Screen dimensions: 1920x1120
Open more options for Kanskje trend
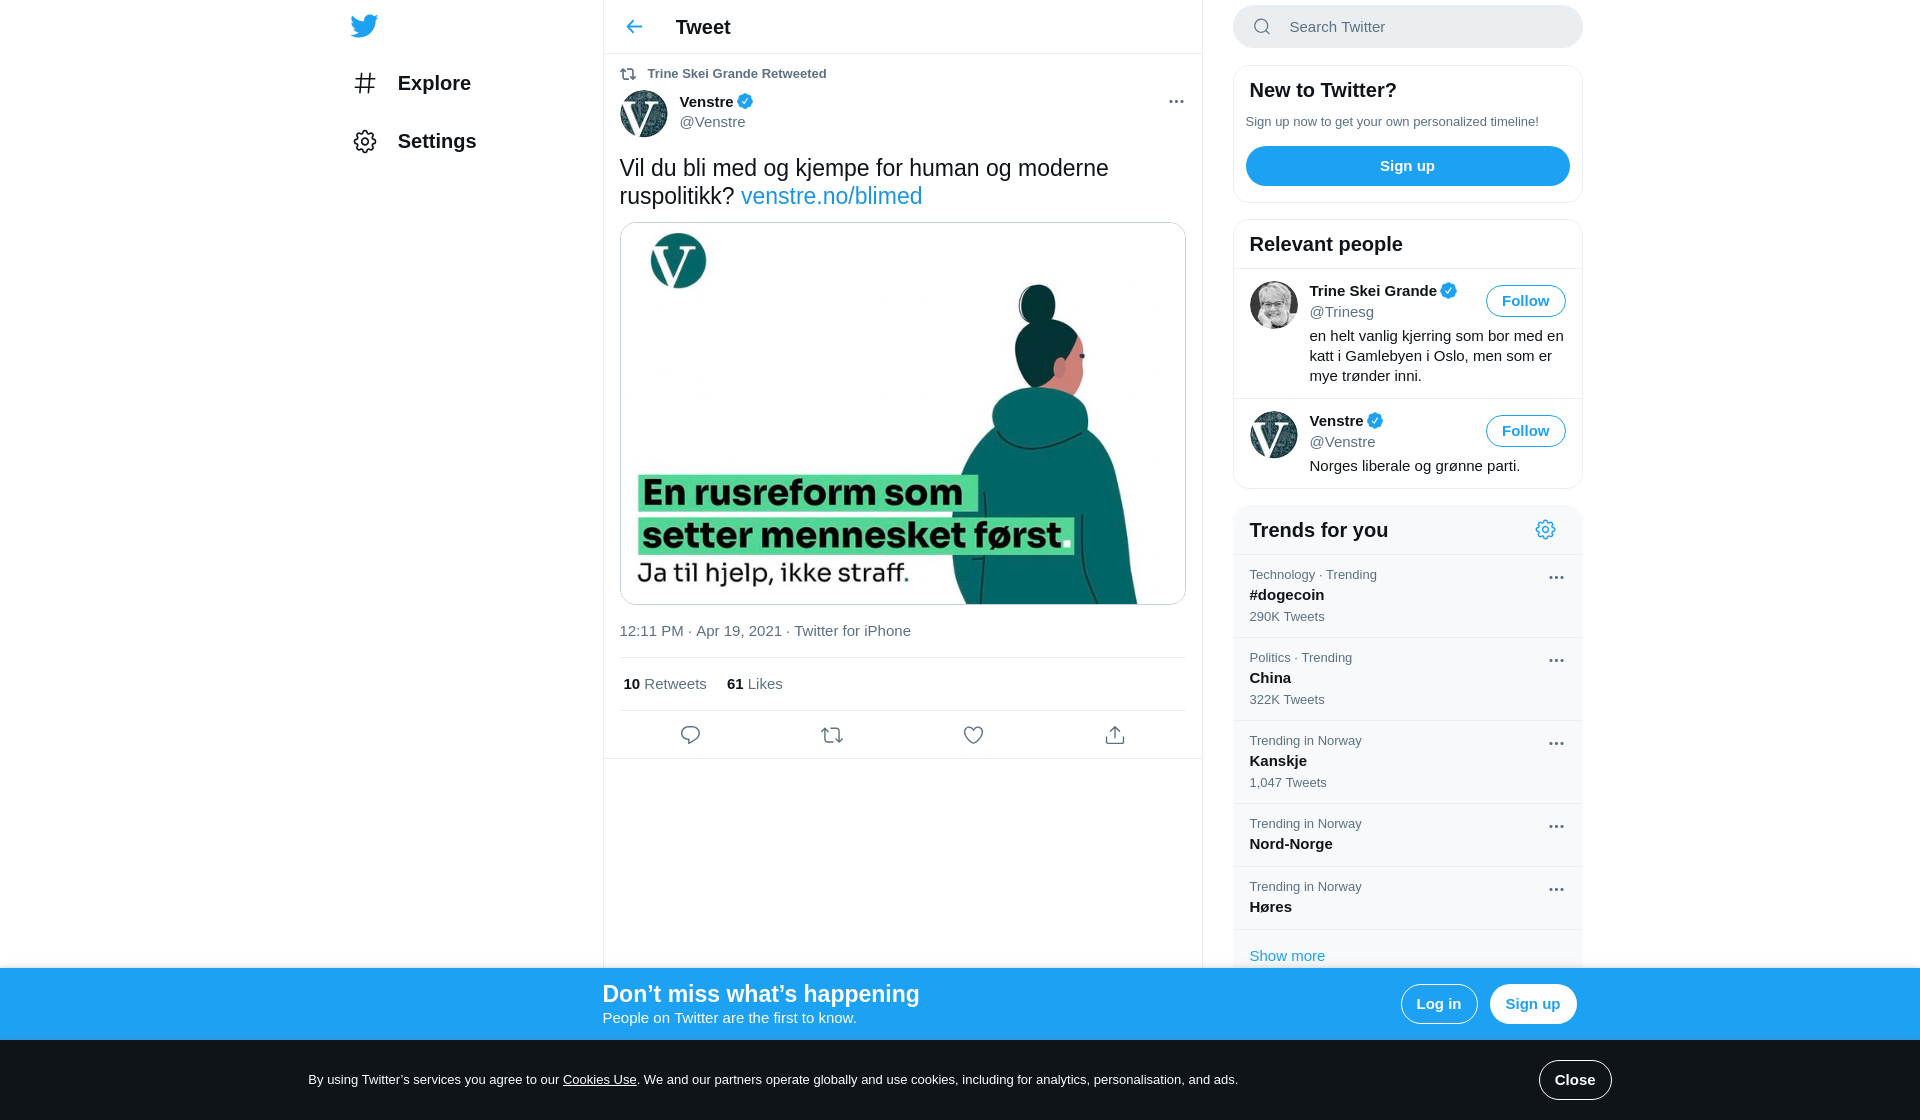tap(1556, 744)
